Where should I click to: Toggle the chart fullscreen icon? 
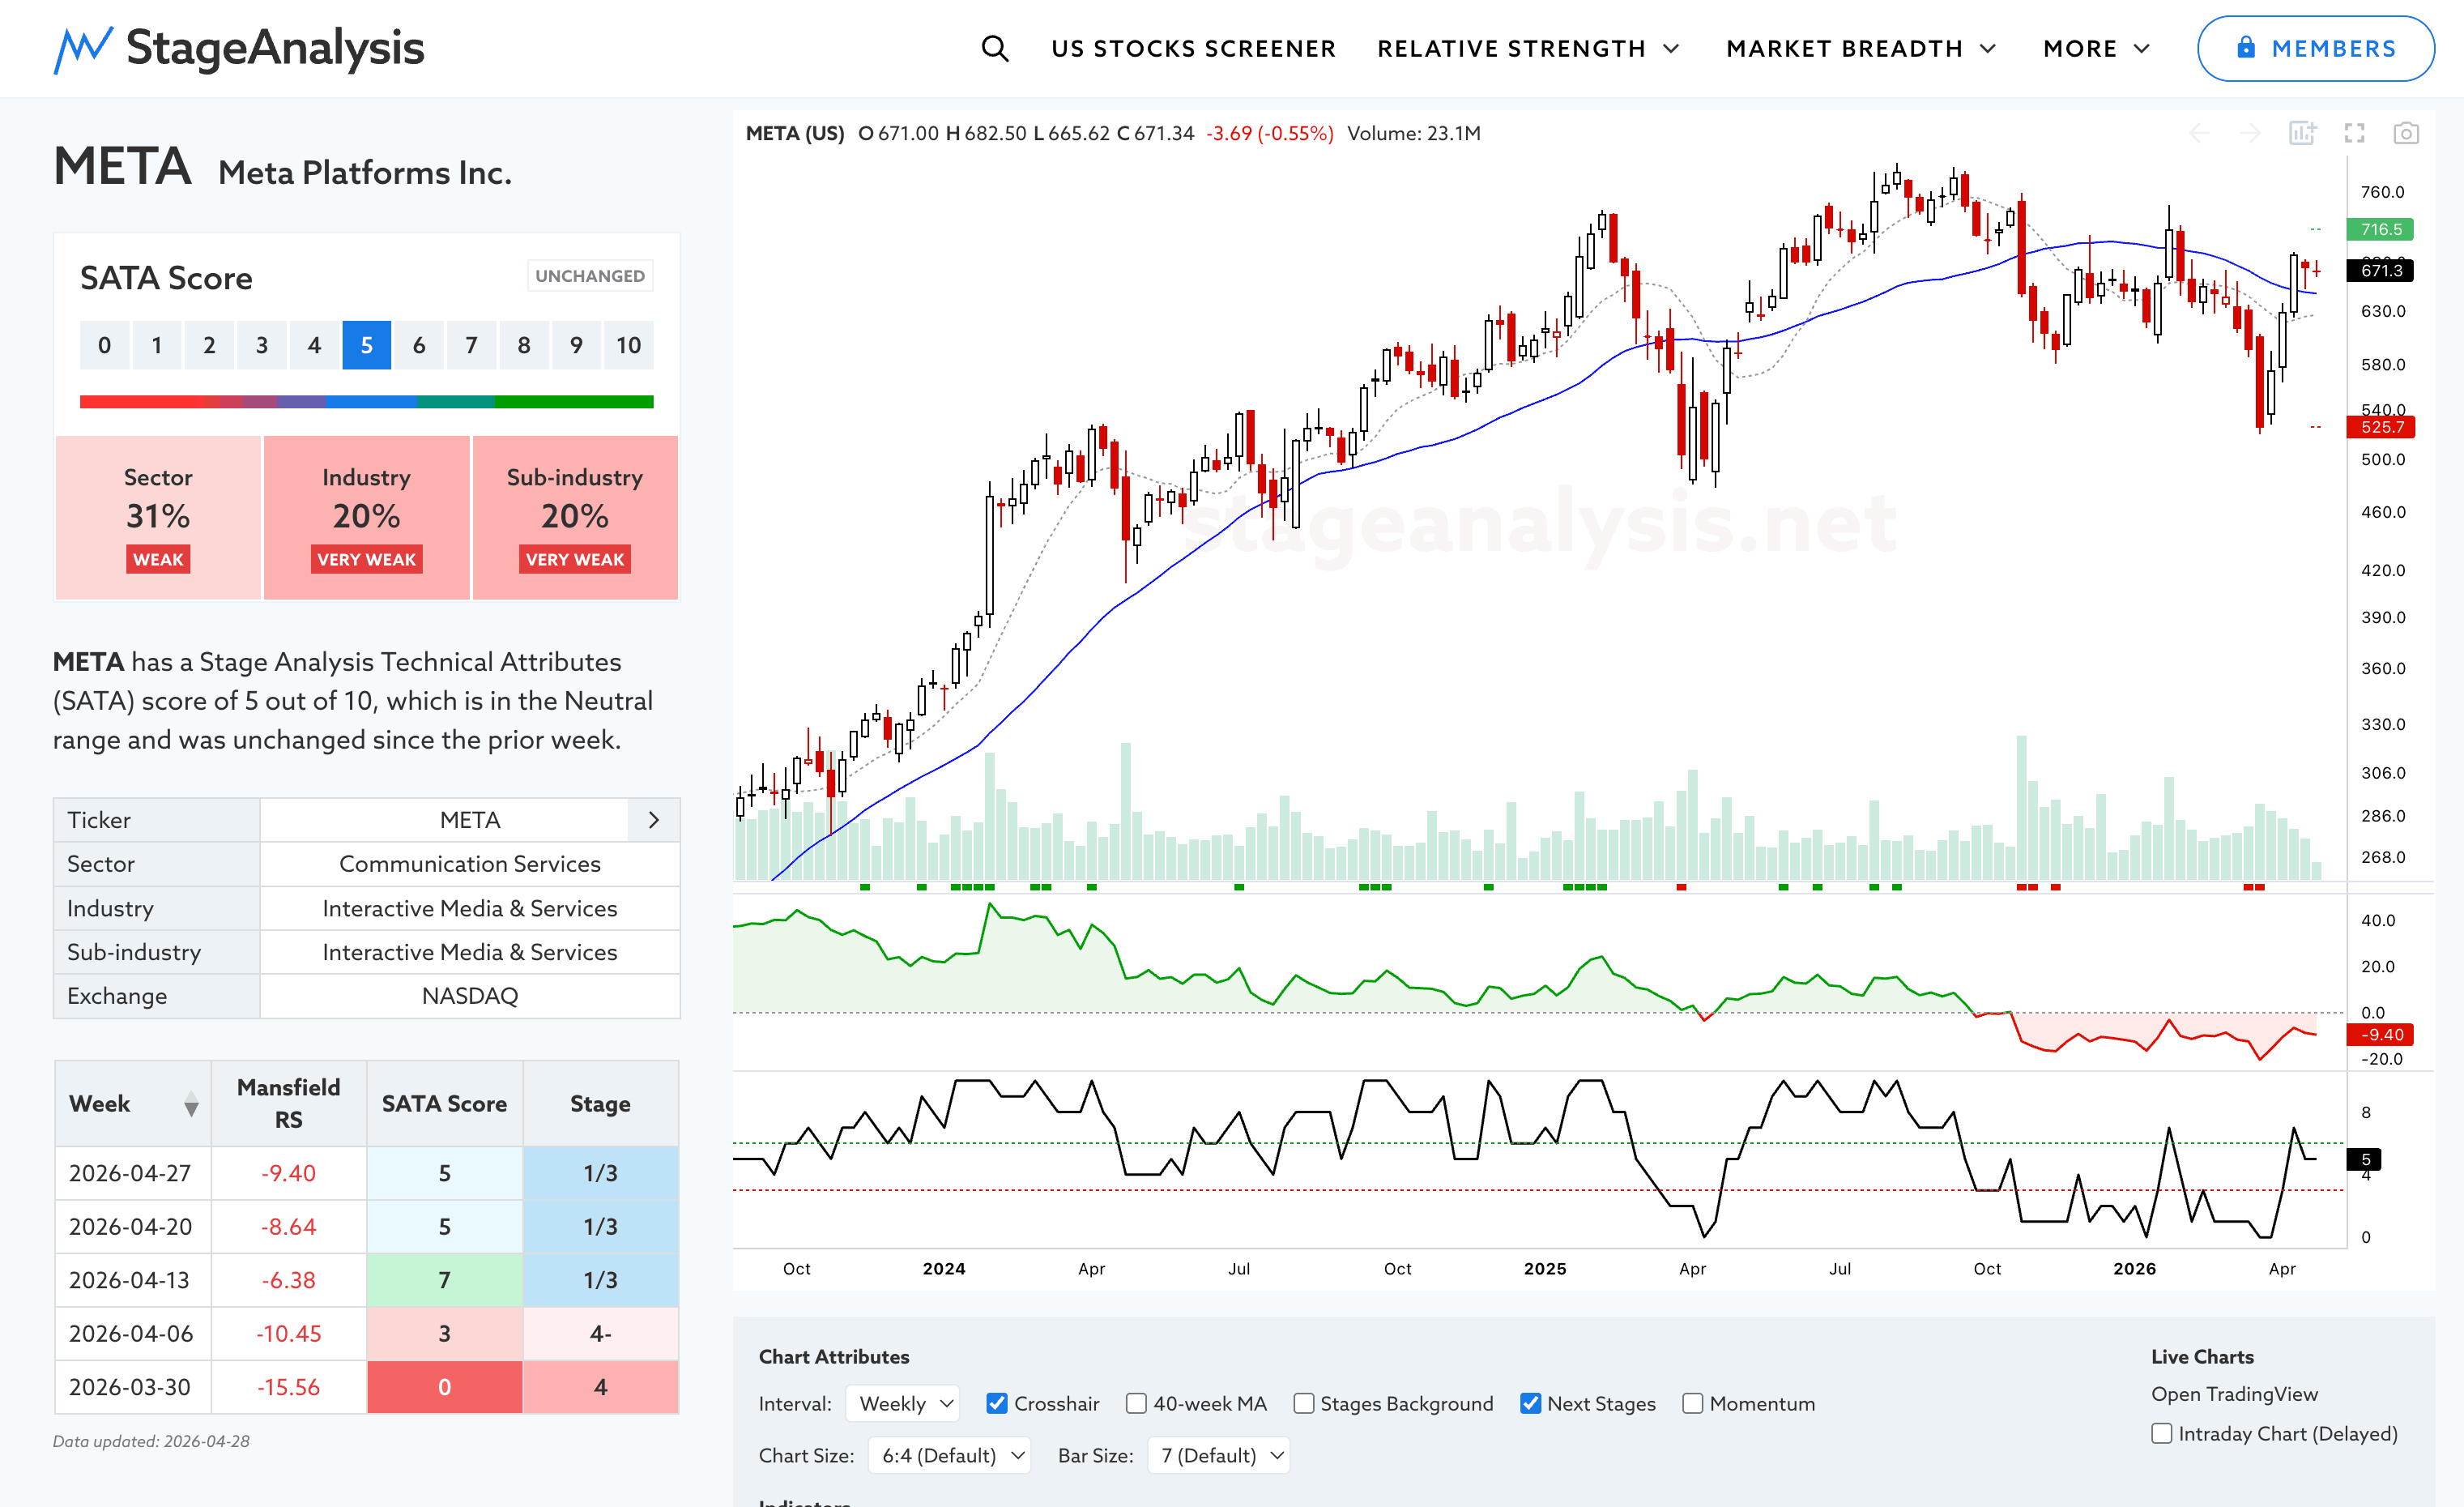click(2354, 133)
